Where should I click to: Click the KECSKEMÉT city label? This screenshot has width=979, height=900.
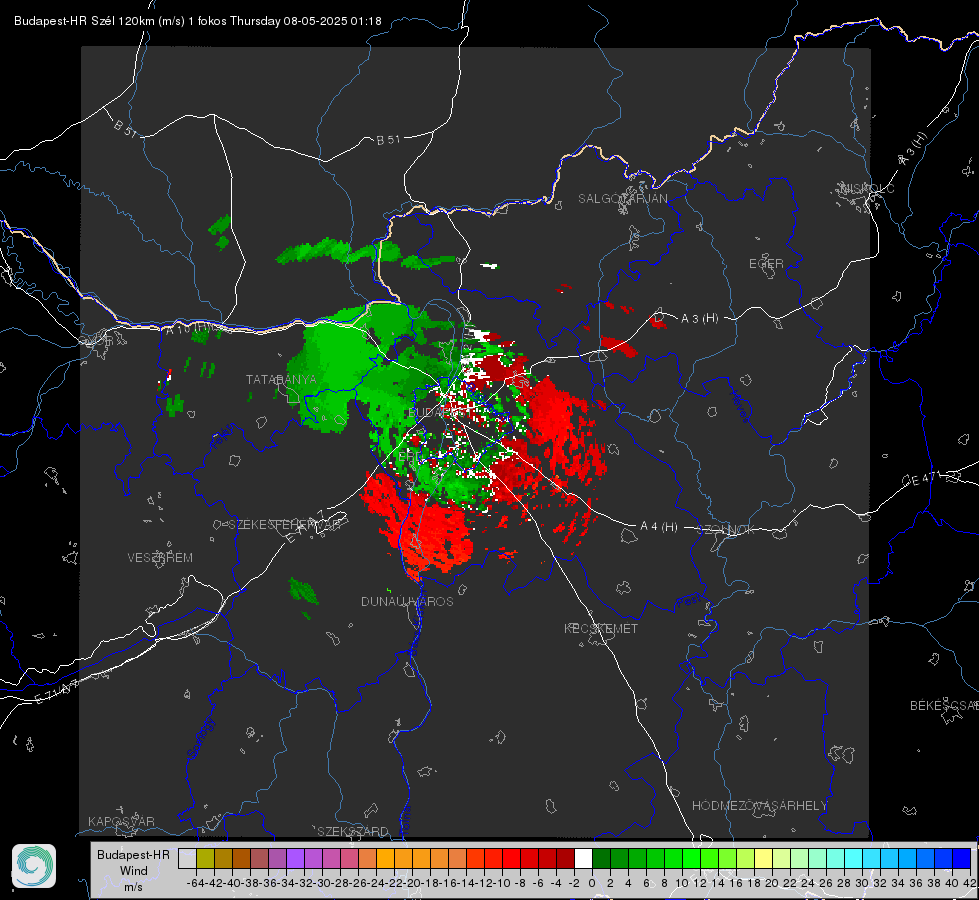601,628
